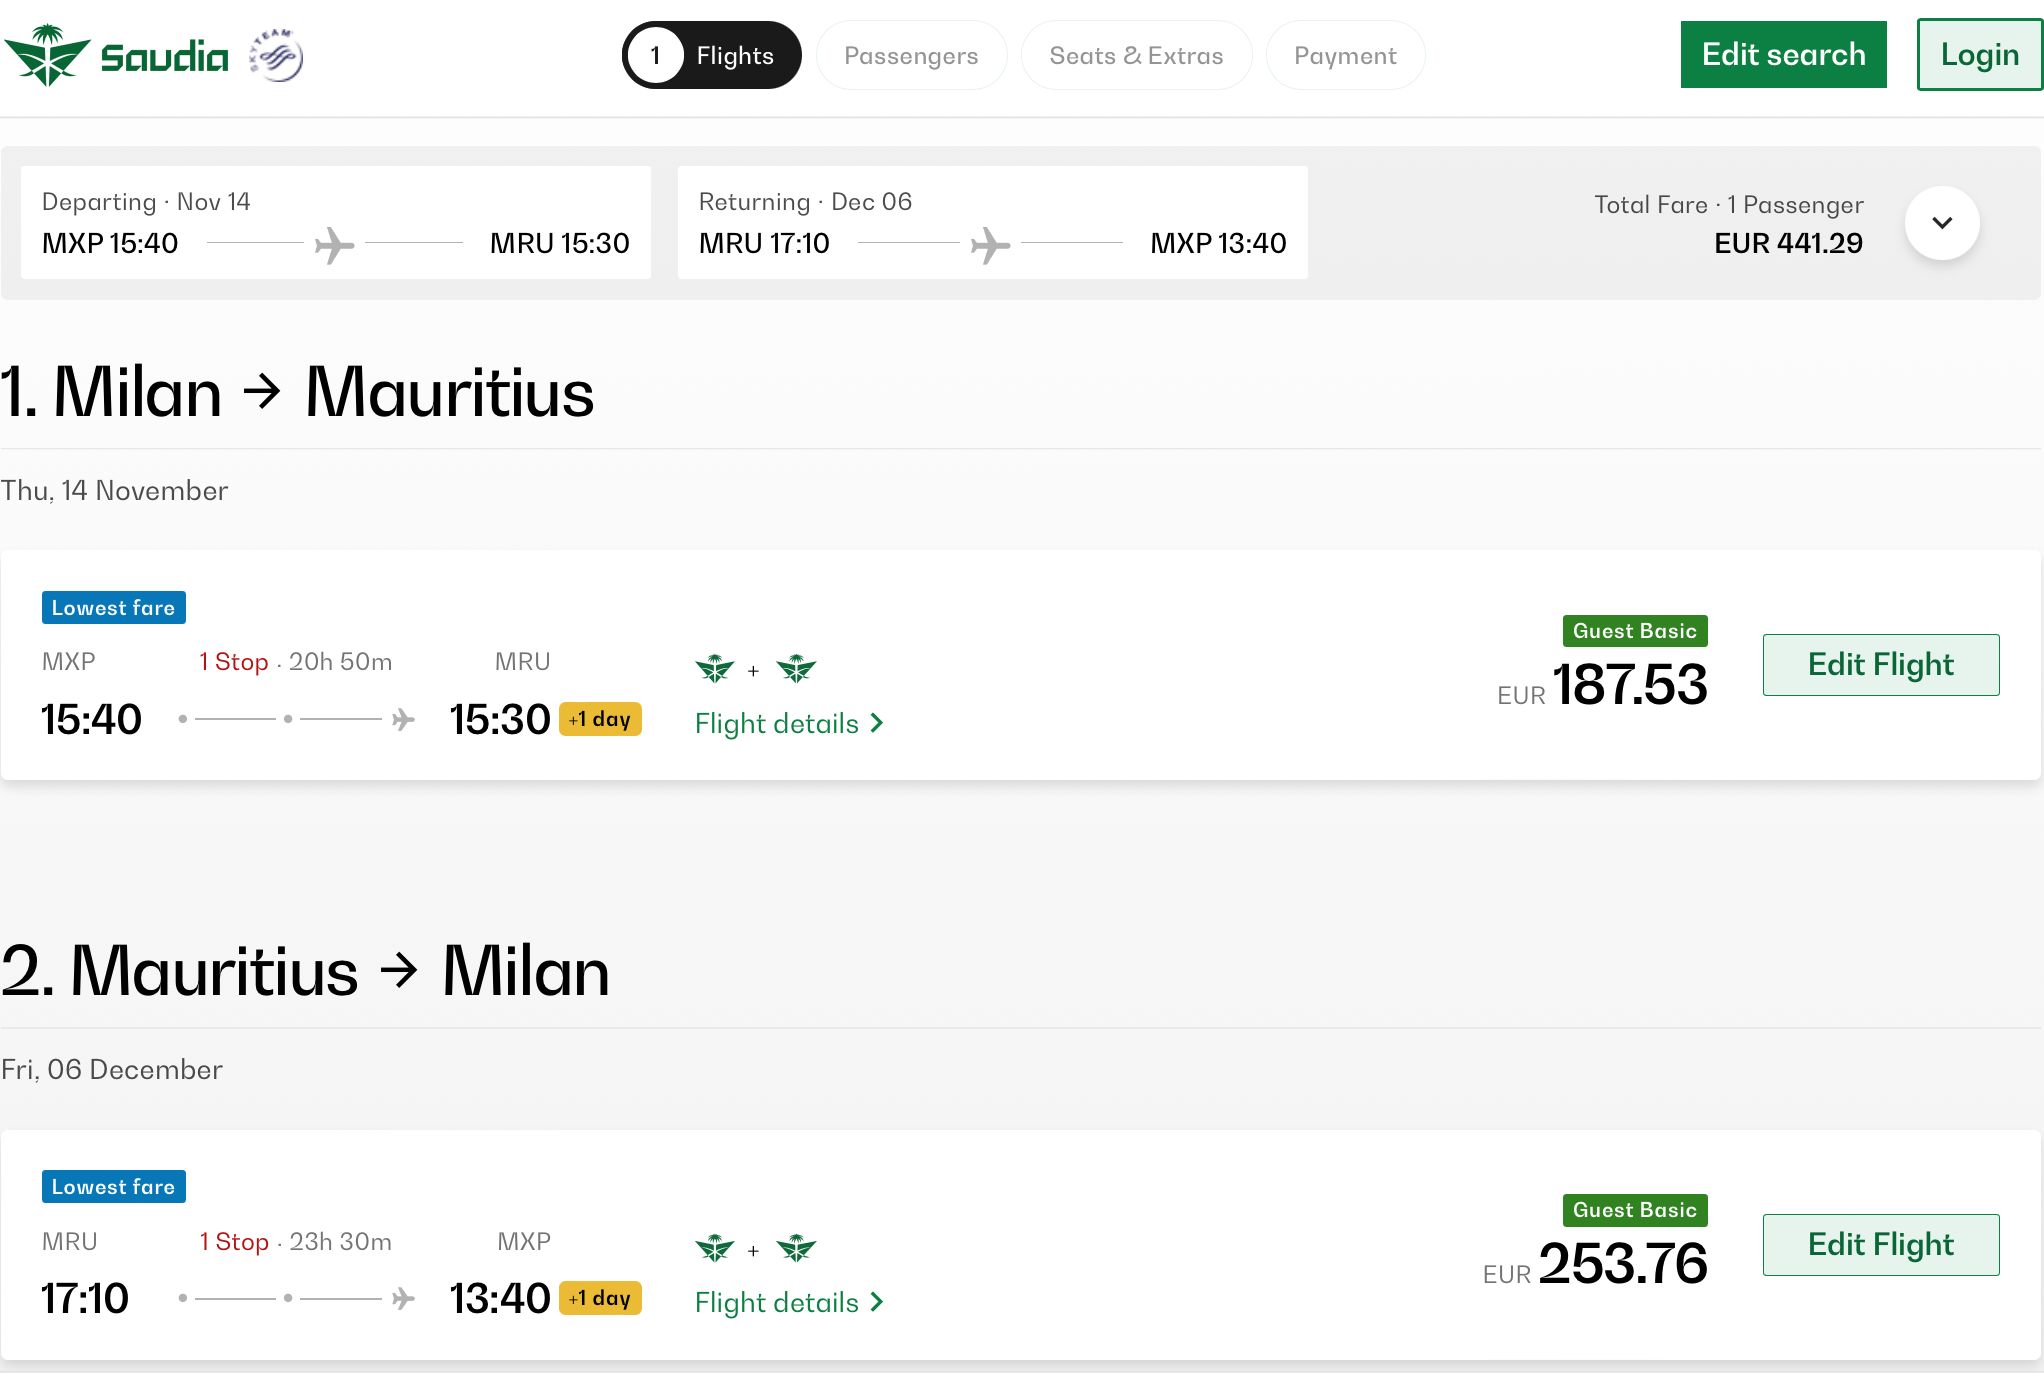Click the Login button

click(1979, 55)
